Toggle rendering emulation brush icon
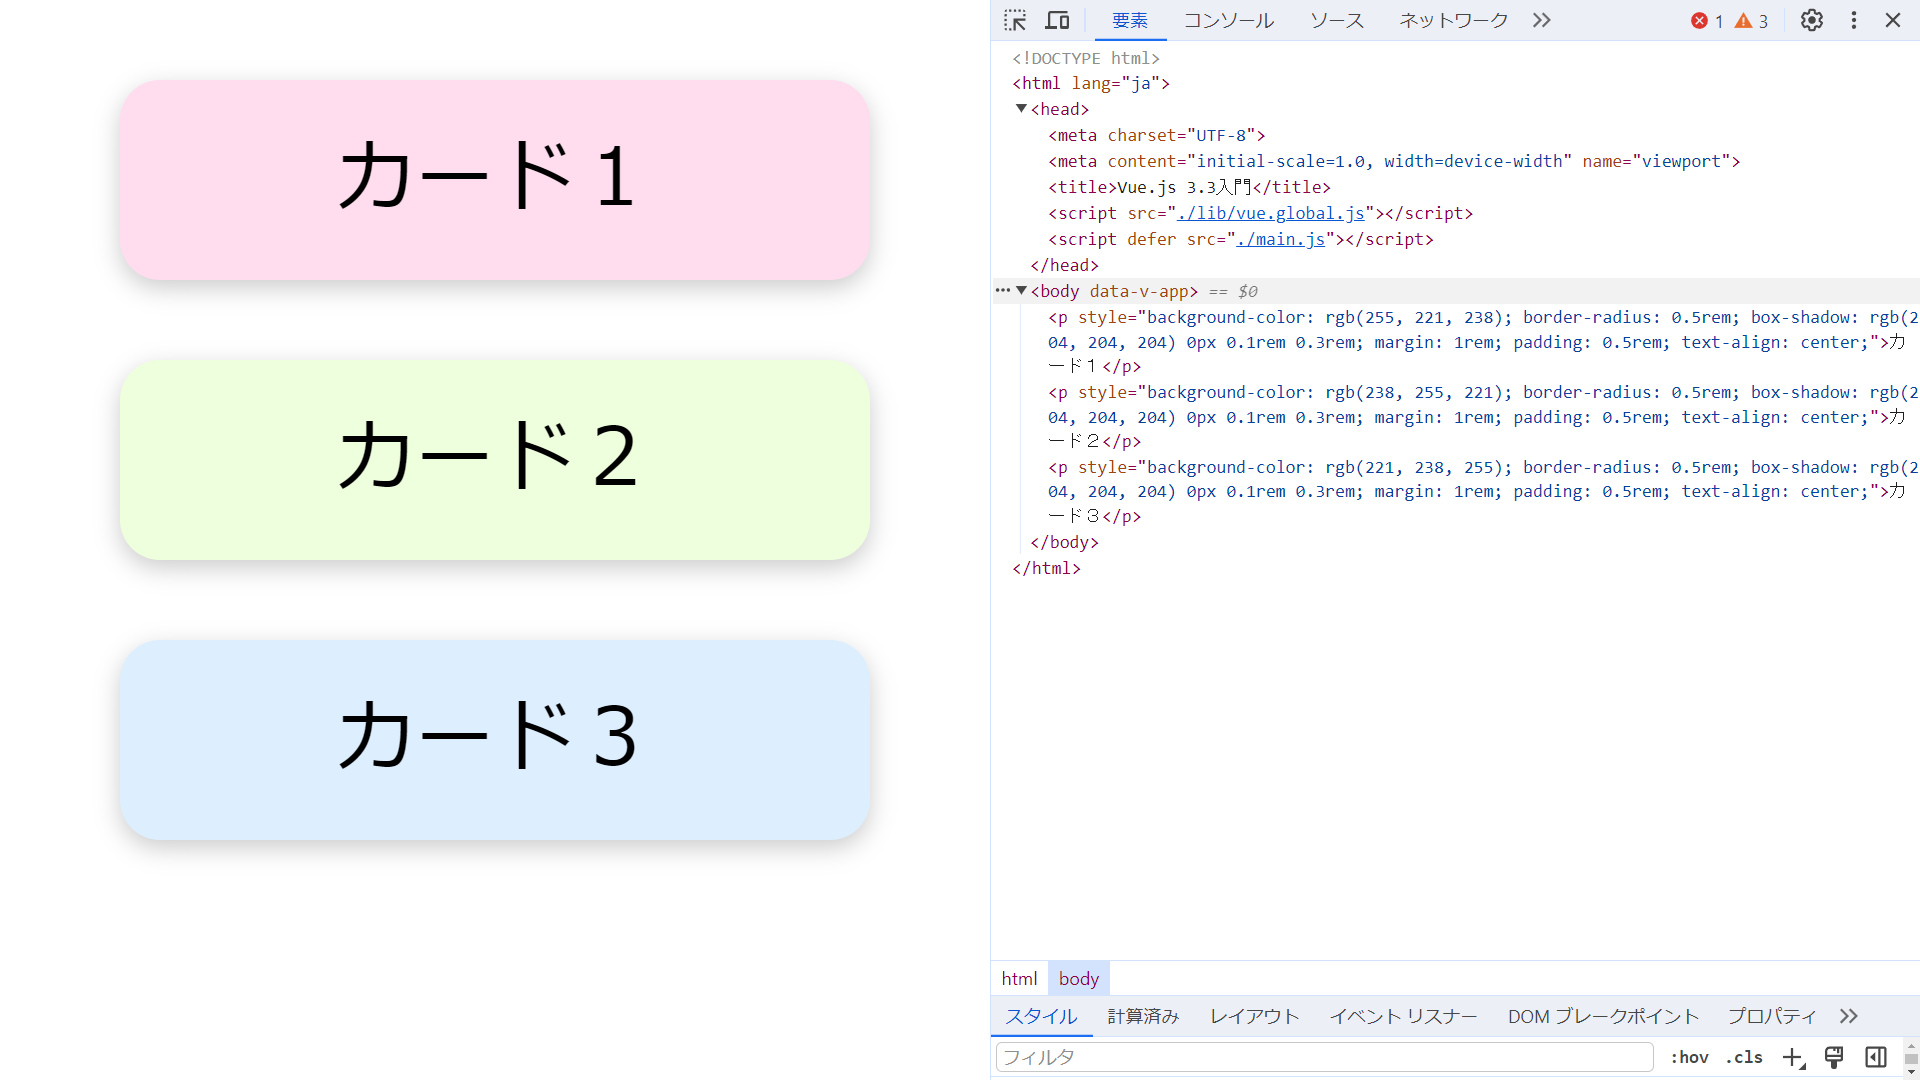 (x=1834, y=1057)
